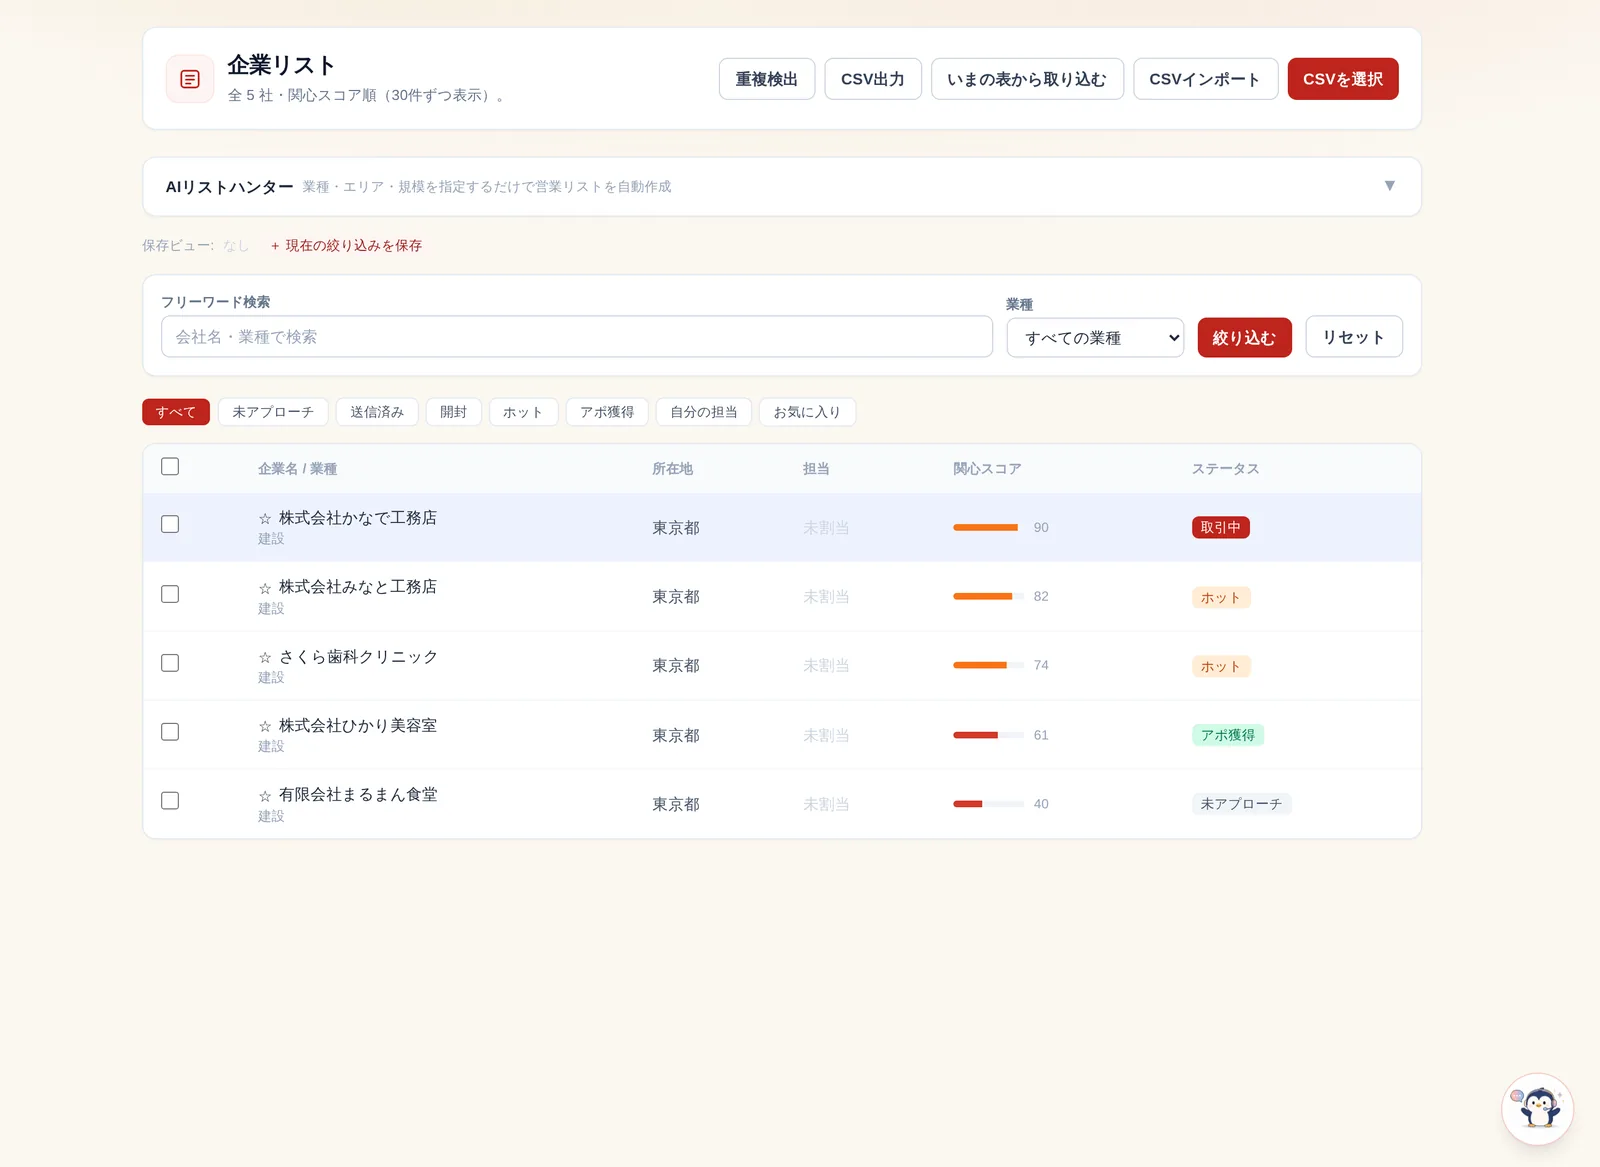Click the 取引中 status badge
This screenshot has height=1167, width=1600.
(1220, 527)
